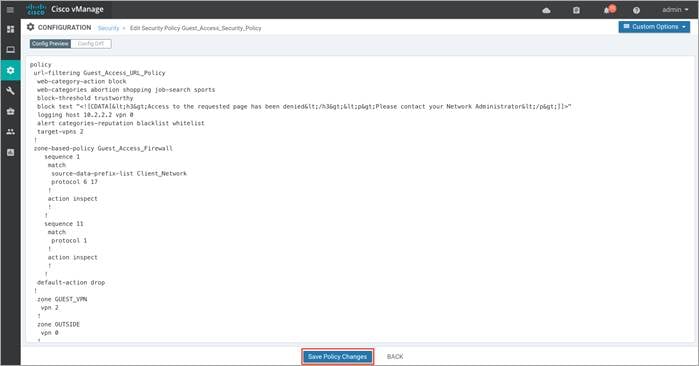Open the Configuration gear sidebar icon

pos(10,70)
